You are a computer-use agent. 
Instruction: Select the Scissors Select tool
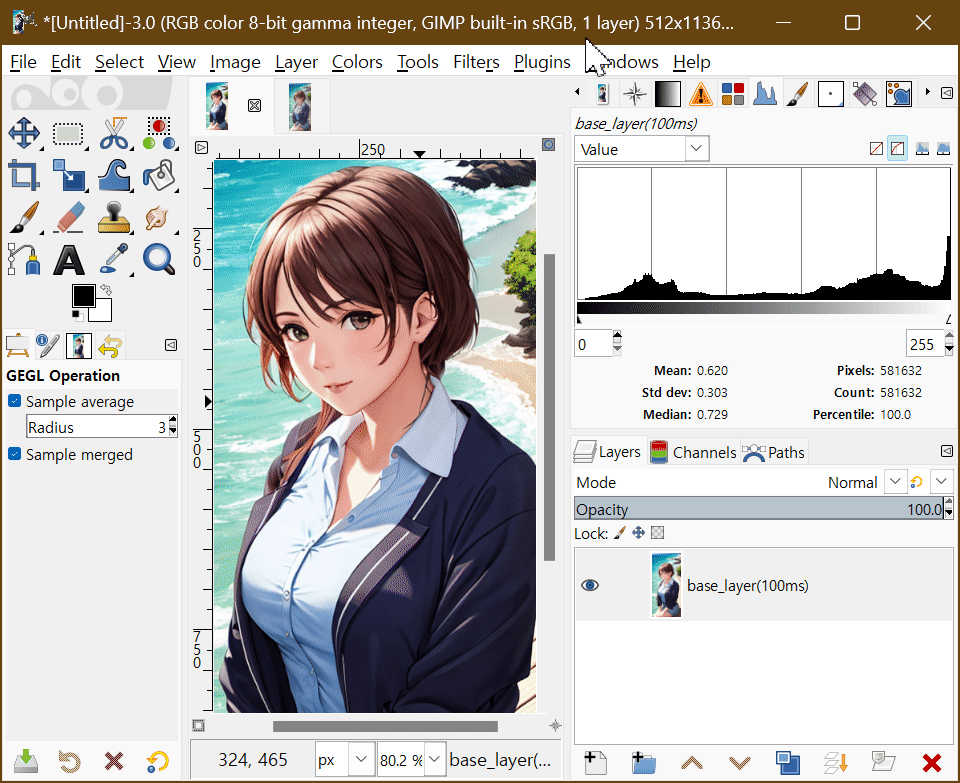pyautogui.click(x=114, y=133)
